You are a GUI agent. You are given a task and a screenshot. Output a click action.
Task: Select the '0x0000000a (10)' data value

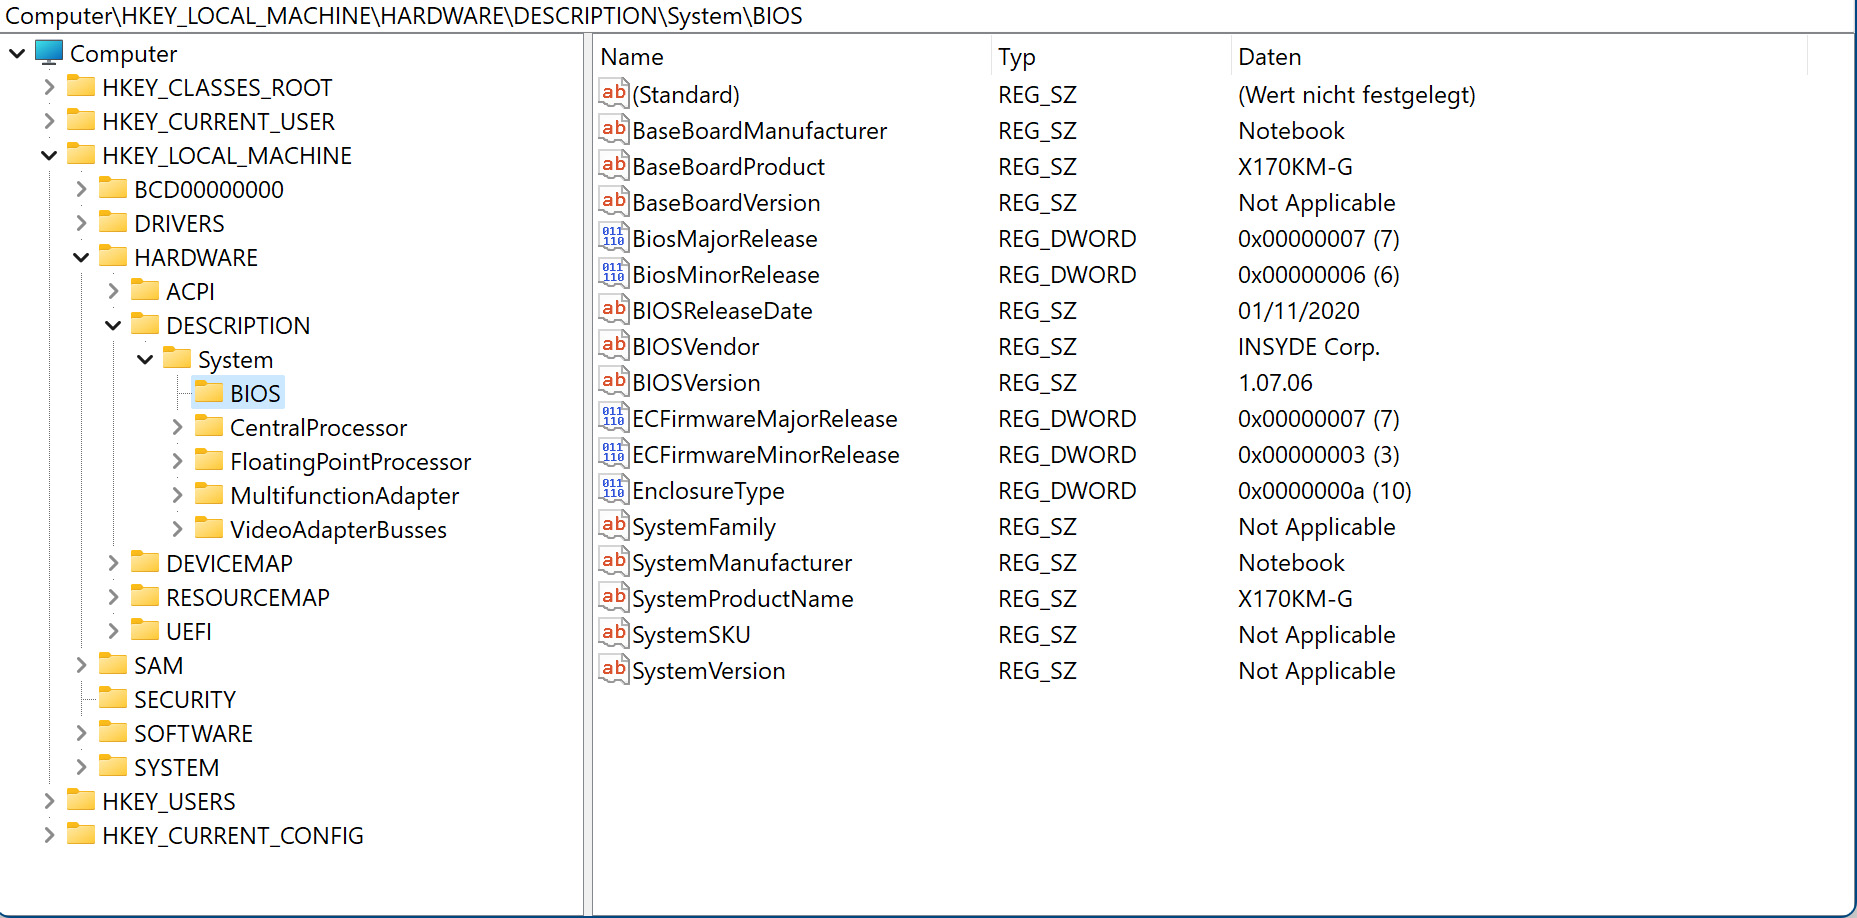click(x=1324, y=491)
